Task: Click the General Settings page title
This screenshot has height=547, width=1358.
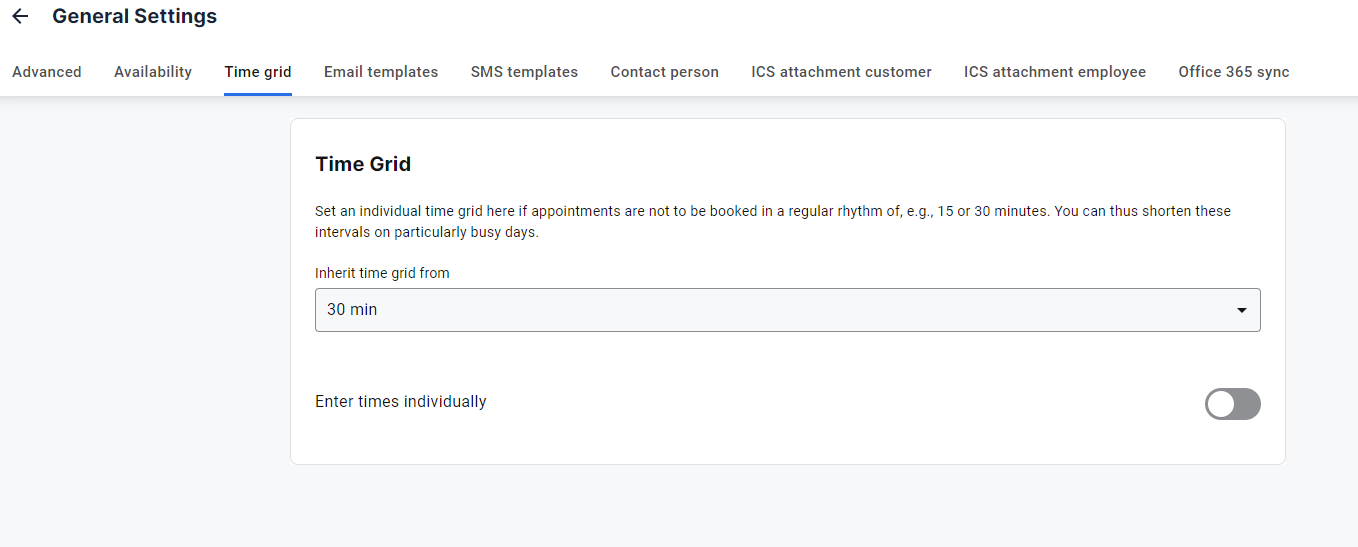Action: tap(134, 16)
